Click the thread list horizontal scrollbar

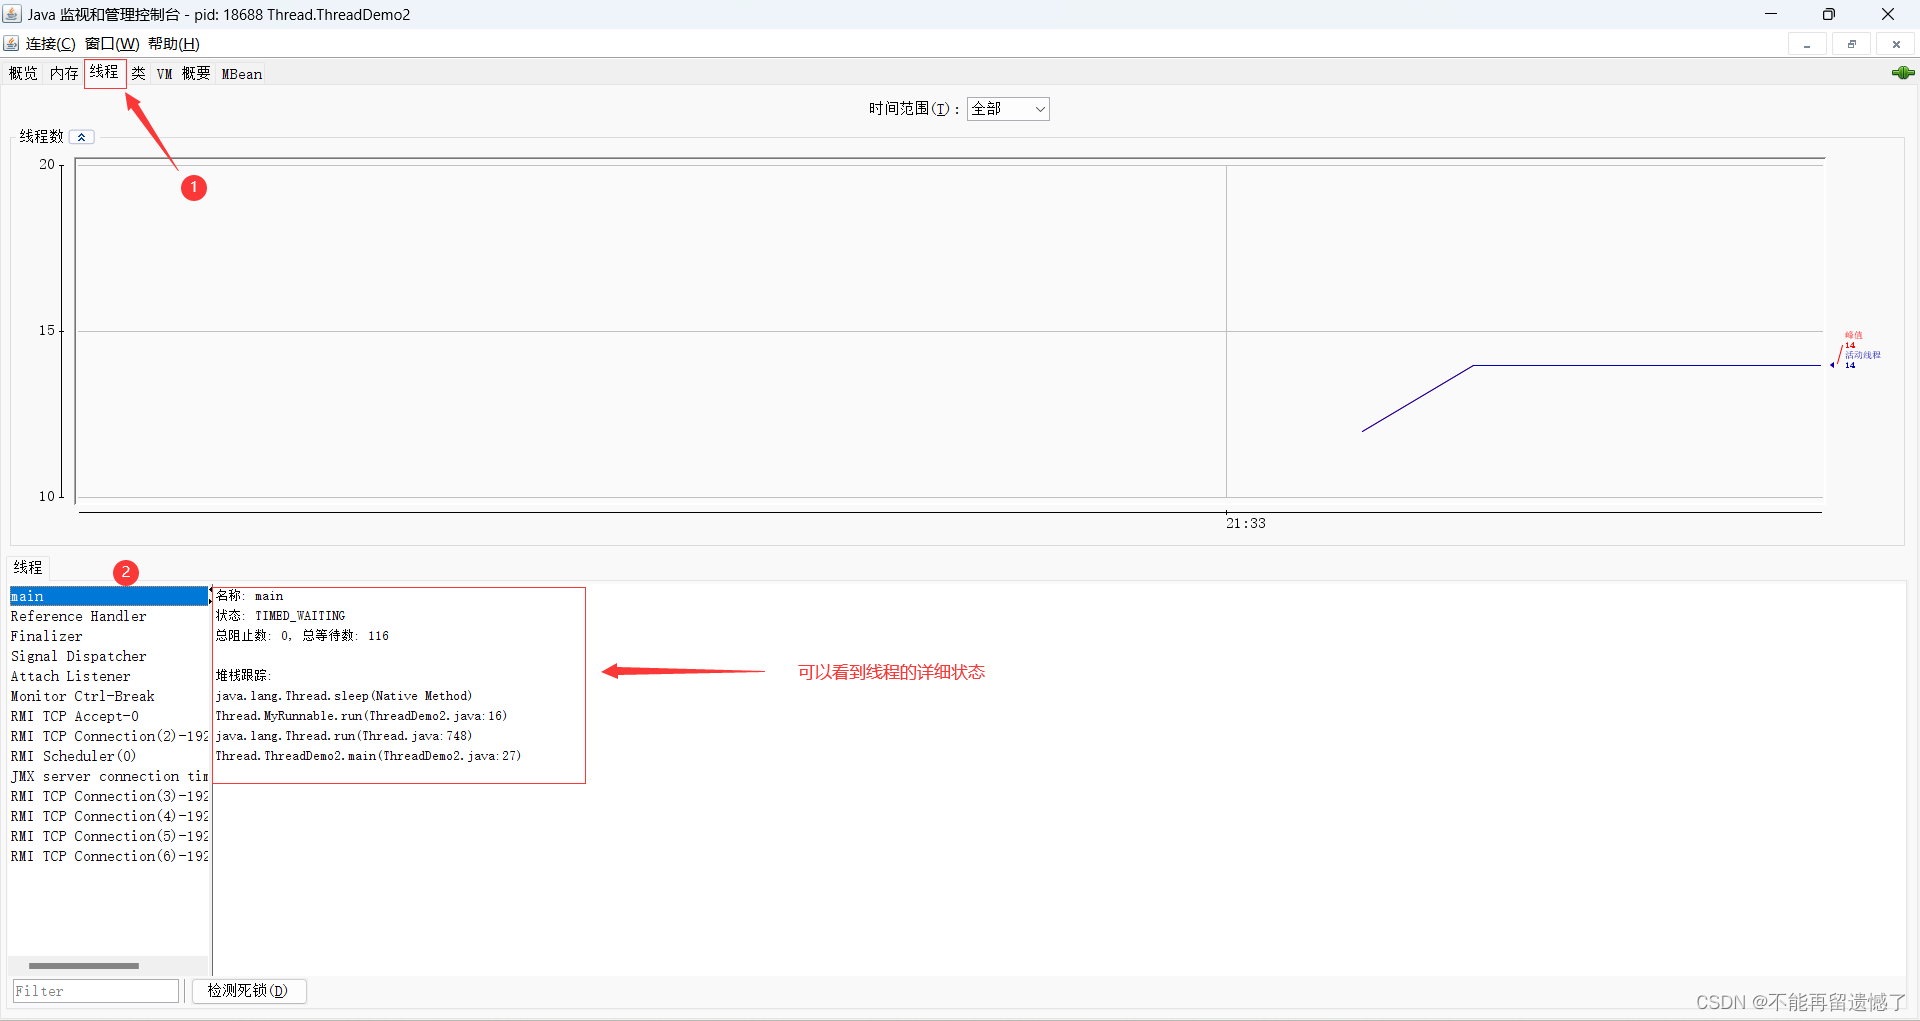(84, 966)
